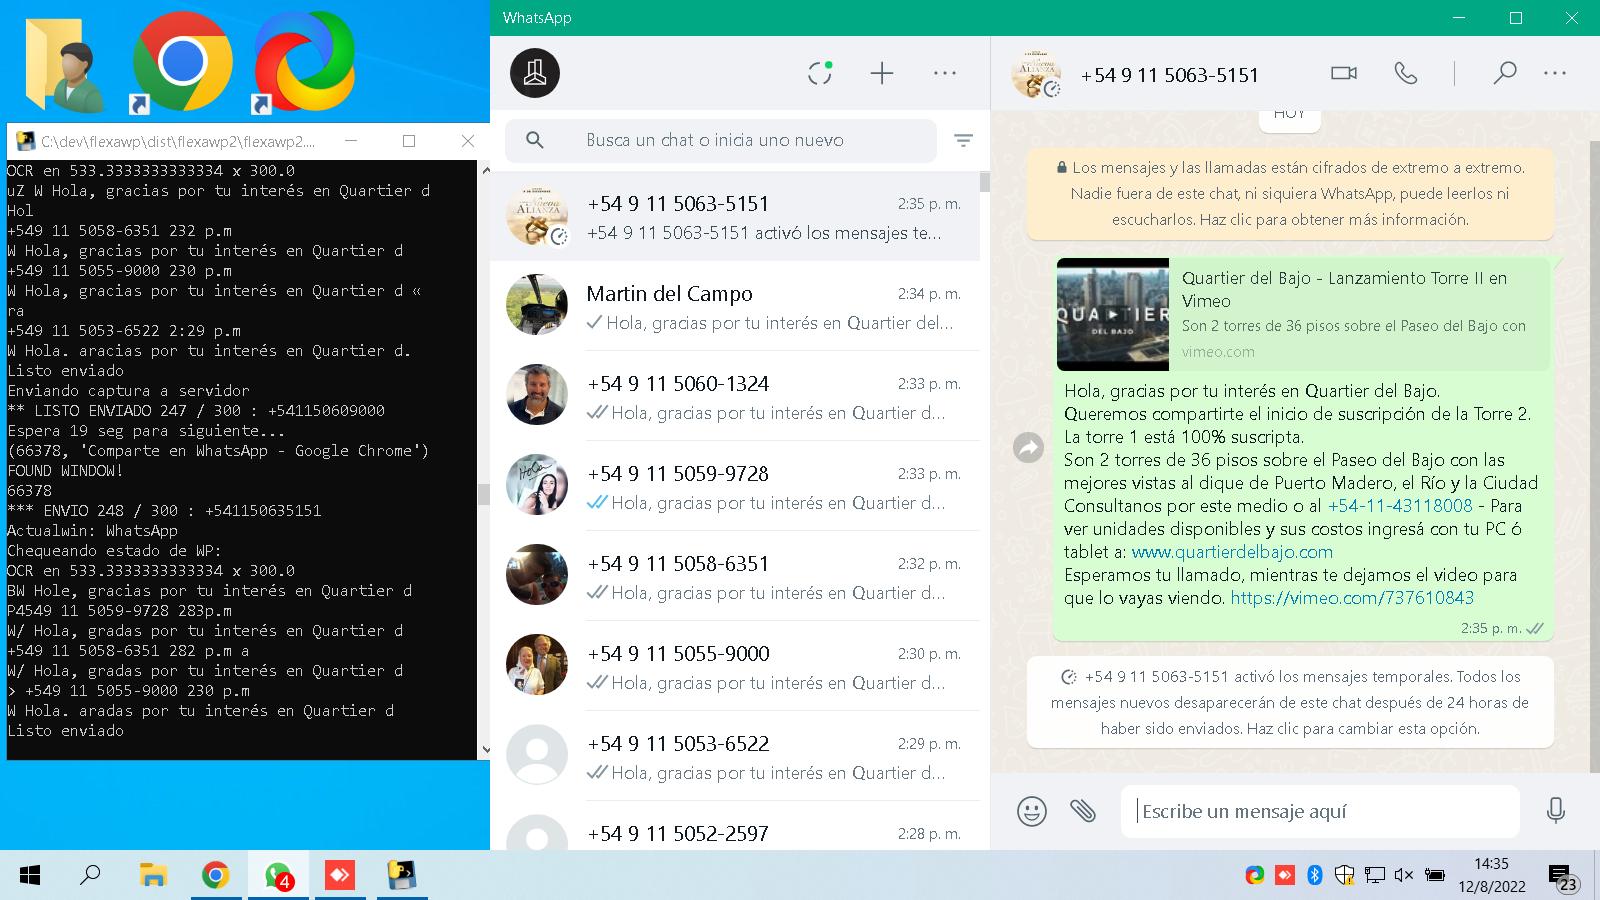
Task: Open the Windows Start menu
Action: point(30,876)
